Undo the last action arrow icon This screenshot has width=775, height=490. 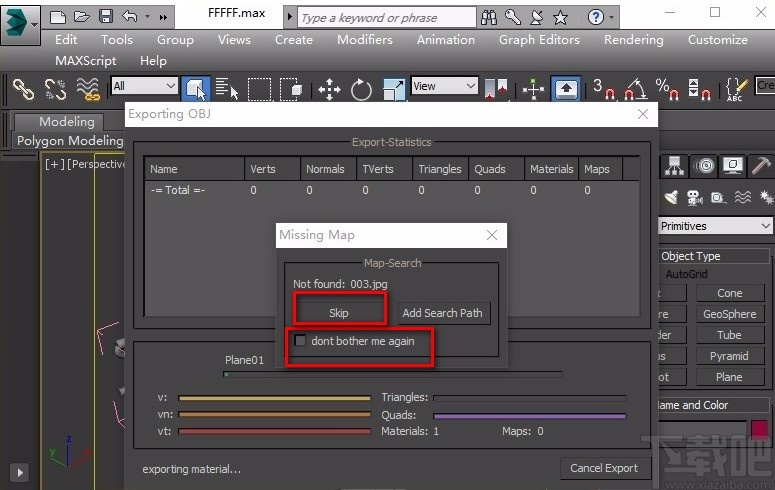129,17
